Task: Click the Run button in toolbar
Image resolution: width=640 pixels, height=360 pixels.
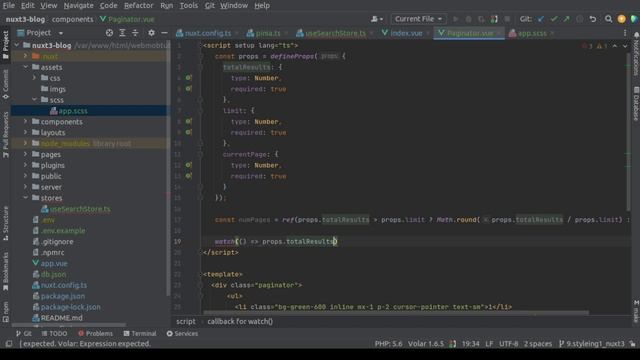Action: [x=456, y=19]
